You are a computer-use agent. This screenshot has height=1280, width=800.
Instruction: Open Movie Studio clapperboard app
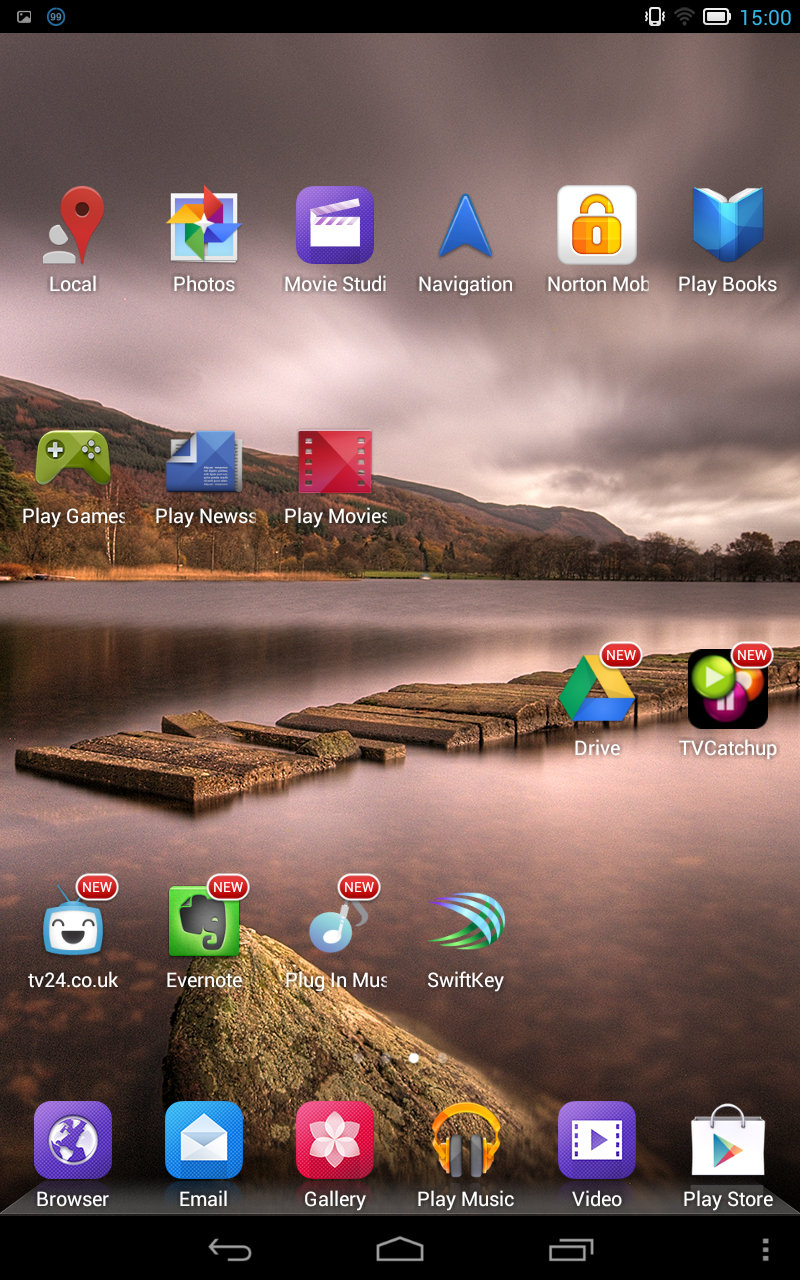(335, 225)
